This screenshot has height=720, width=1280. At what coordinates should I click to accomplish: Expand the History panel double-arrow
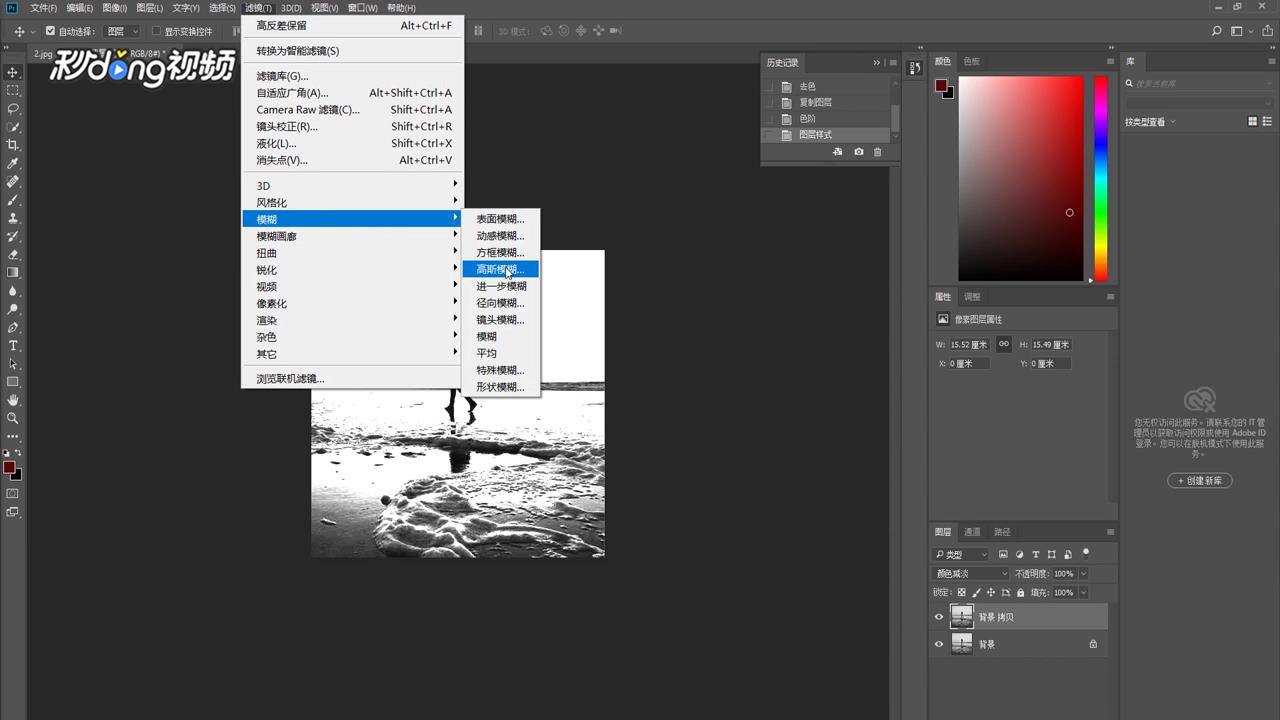(x=877, y=63)
